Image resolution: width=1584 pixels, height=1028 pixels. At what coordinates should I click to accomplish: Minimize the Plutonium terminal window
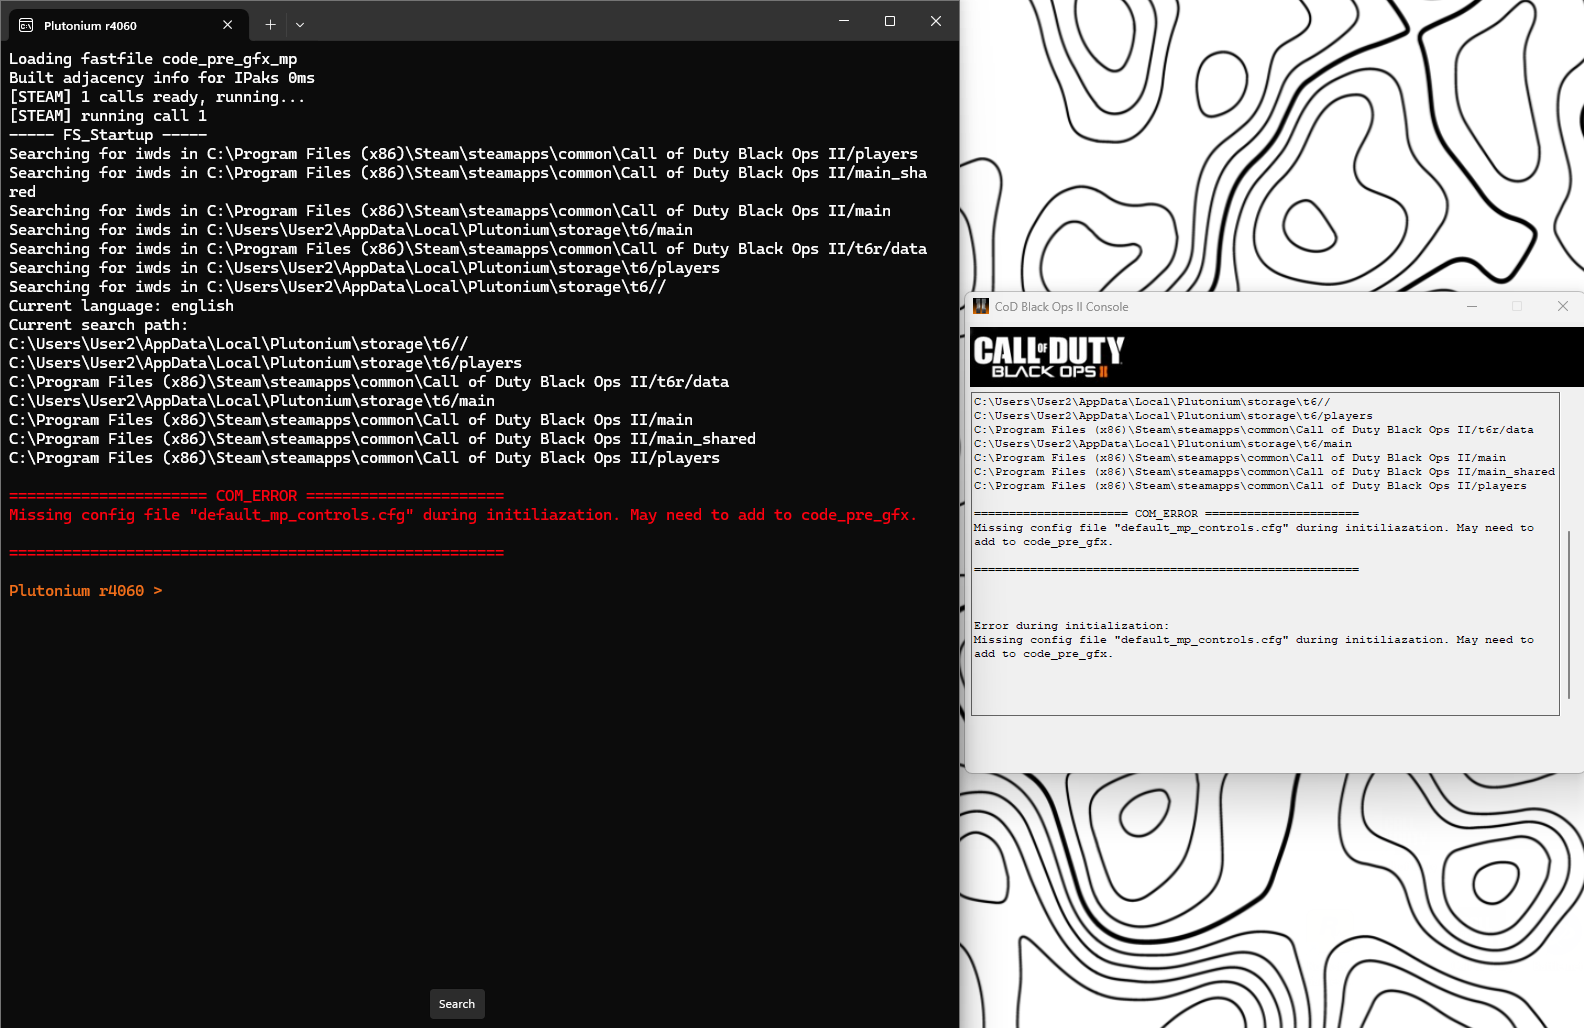click(844, 21)
